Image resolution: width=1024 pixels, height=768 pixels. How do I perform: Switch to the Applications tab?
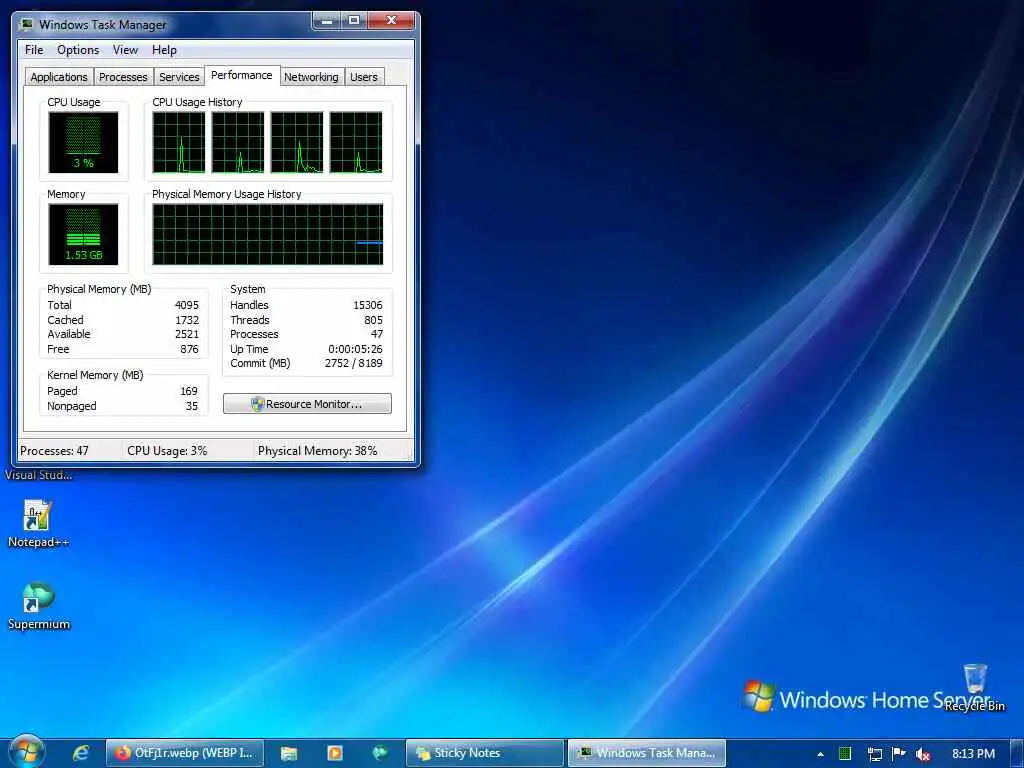pyautogui.click(x=59, y=77)
